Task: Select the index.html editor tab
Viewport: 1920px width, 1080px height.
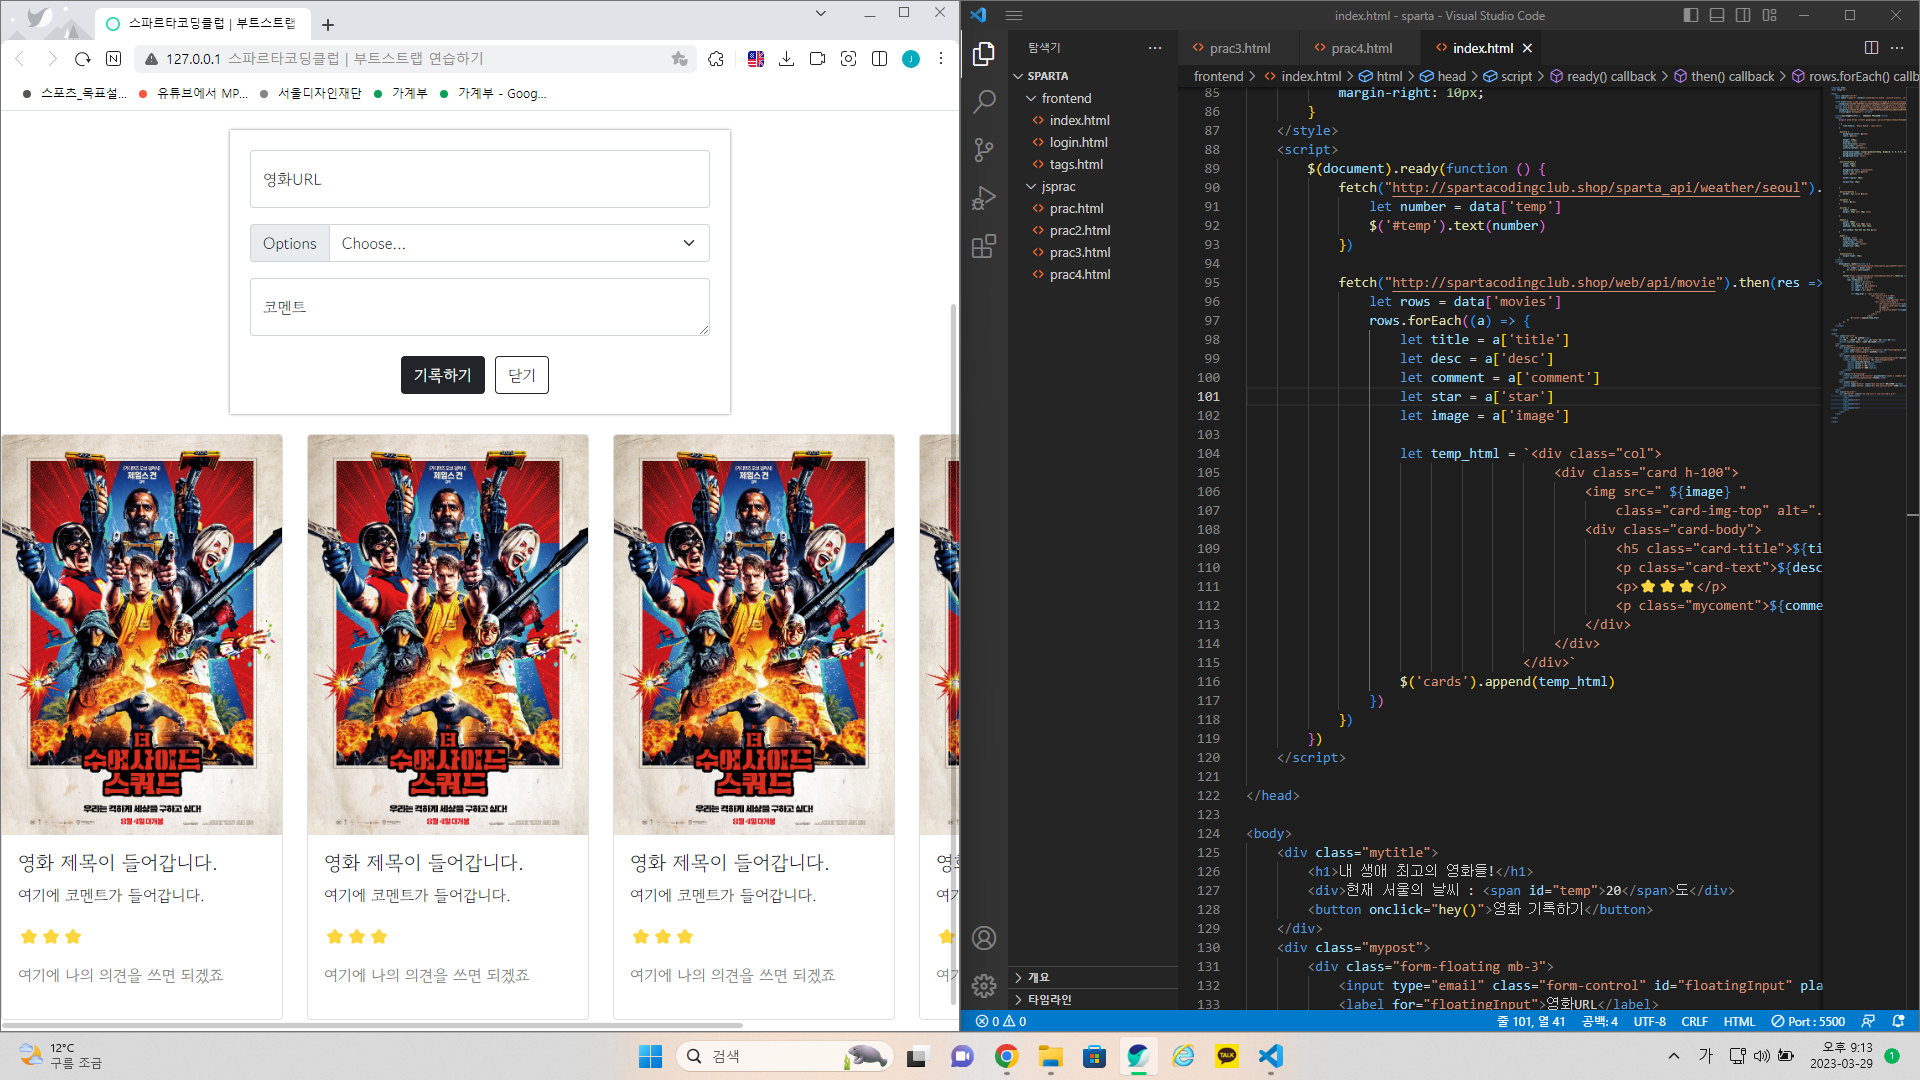Action: click(1483, 48)
